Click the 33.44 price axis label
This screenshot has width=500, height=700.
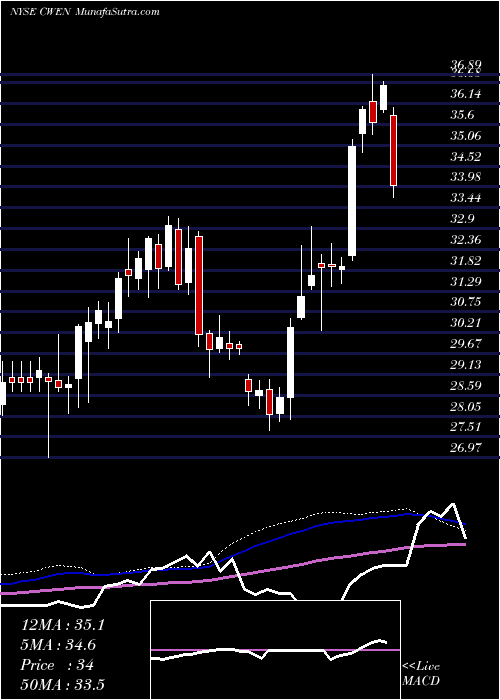(466, 198)
